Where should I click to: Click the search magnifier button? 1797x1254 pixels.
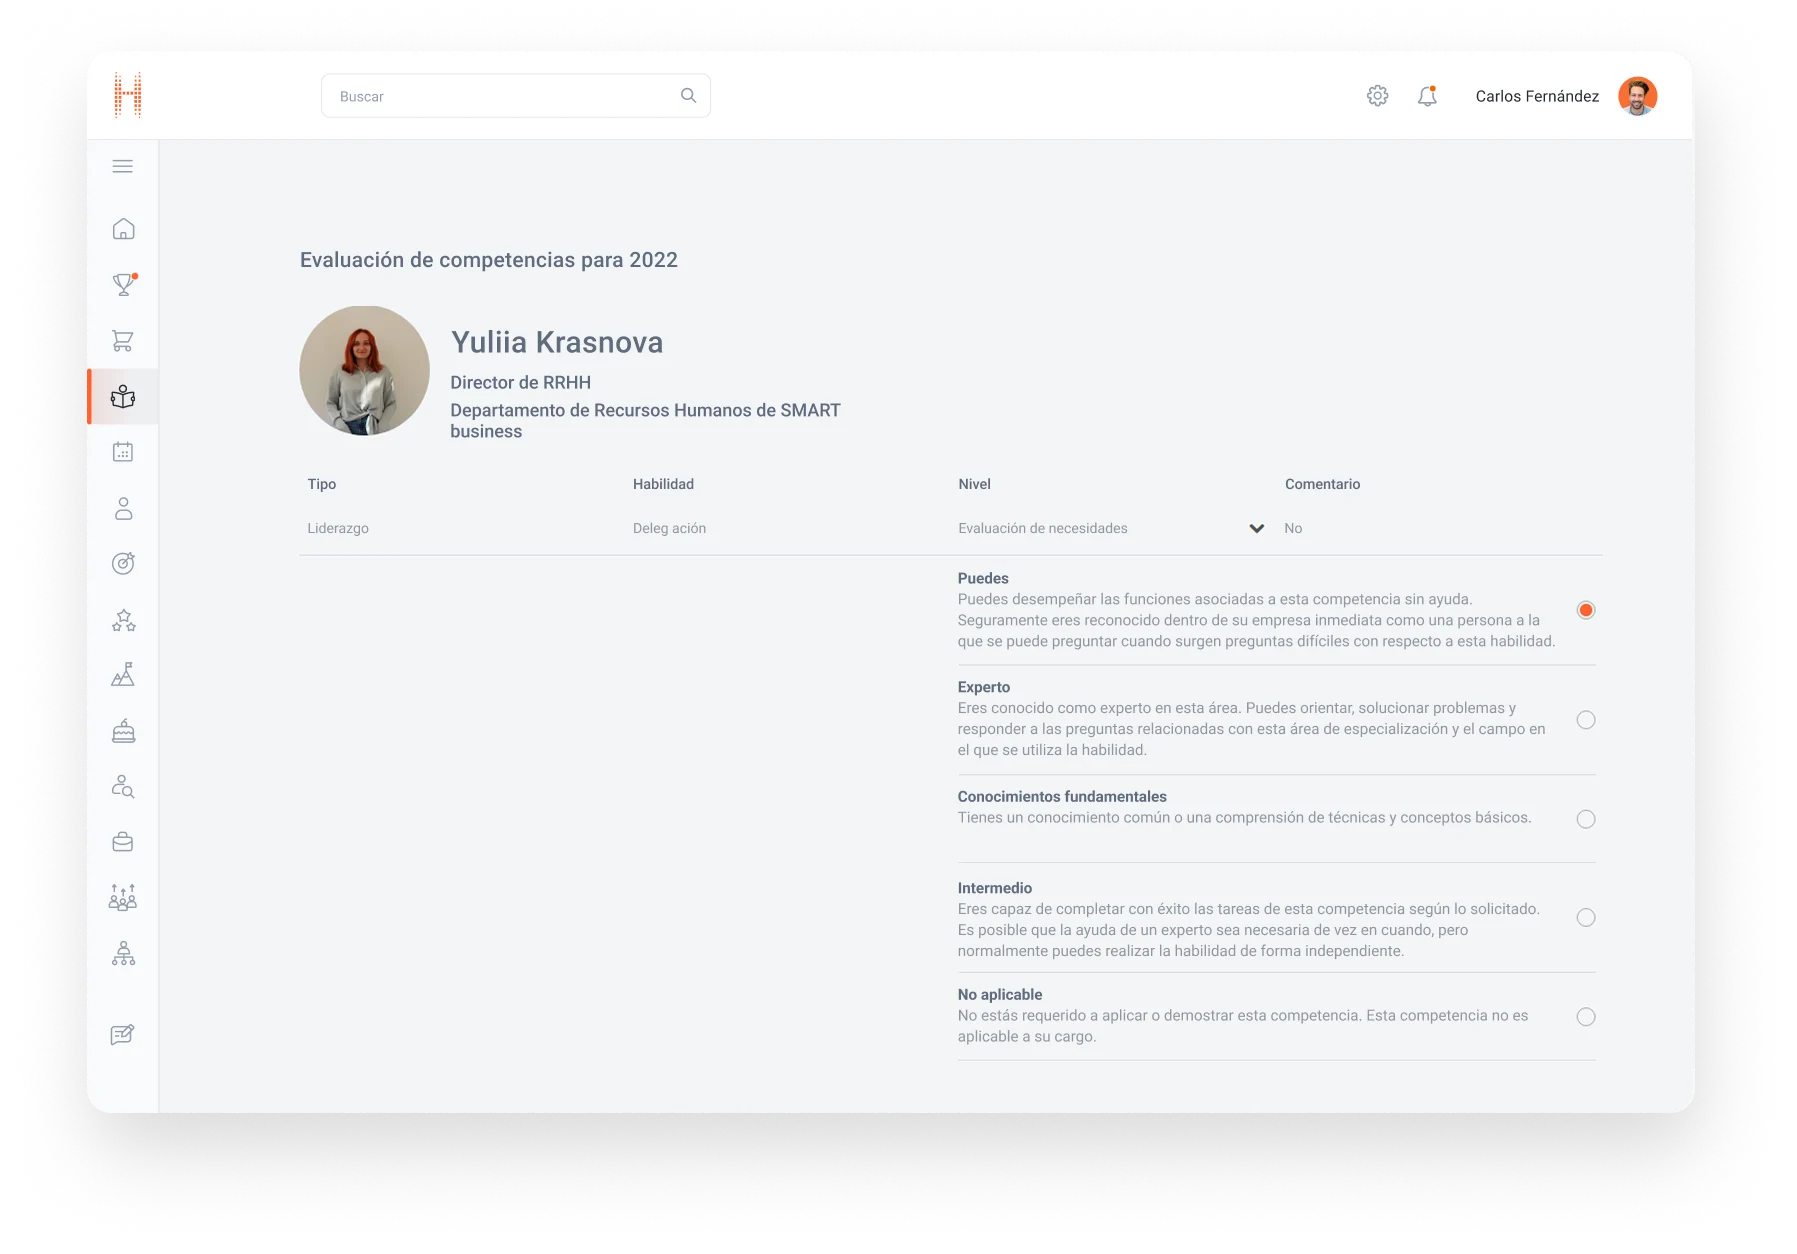coord(688,96)
